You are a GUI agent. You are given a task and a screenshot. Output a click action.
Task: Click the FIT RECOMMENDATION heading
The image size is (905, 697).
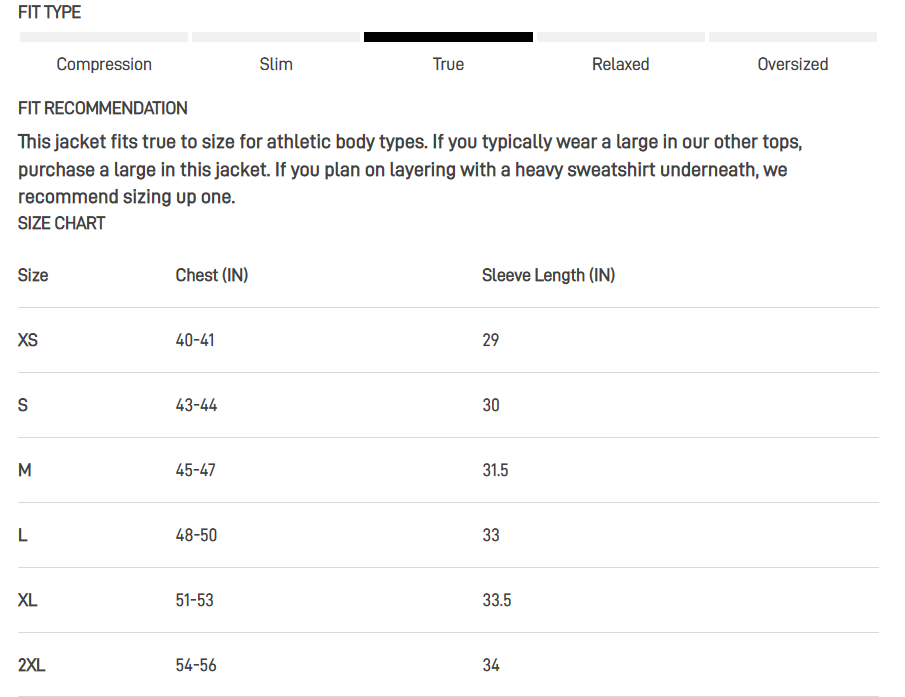(x=103, y=108)
